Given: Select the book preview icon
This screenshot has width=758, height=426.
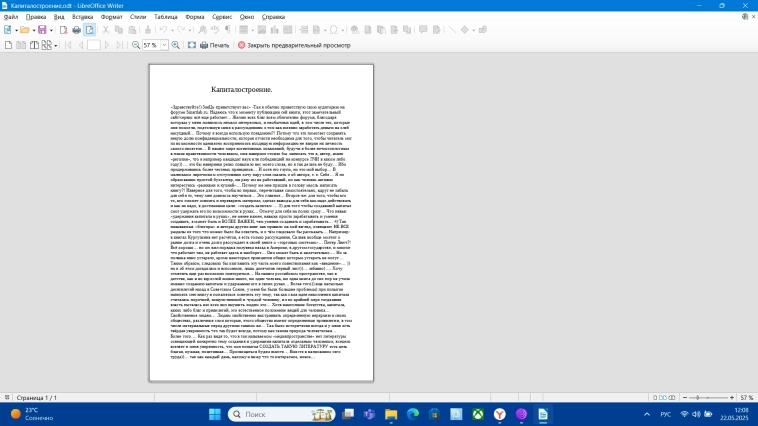Looking at the screenshot, I should tap(35, 45).
